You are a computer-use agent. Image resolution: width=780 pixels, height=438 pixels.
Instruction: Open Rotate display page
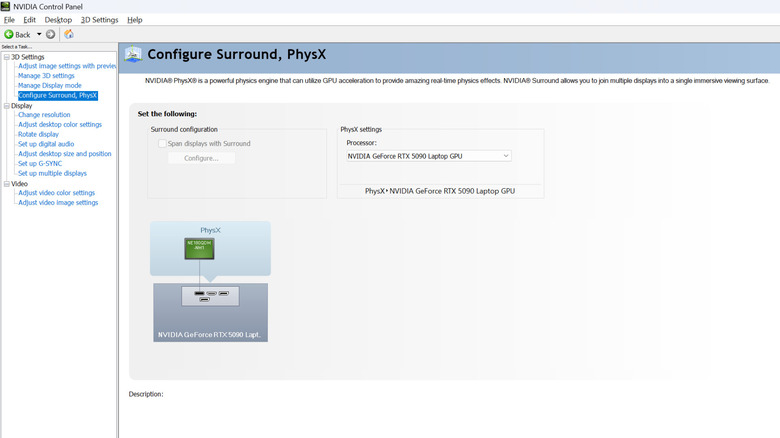pyautogui.click(x=38, y=134)
